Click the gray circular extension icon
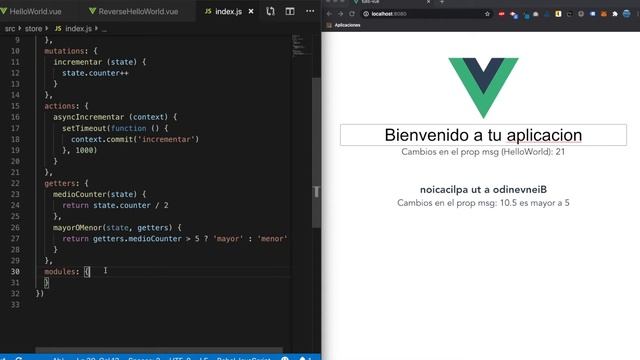The image size is (640, 360). [581, 14]
